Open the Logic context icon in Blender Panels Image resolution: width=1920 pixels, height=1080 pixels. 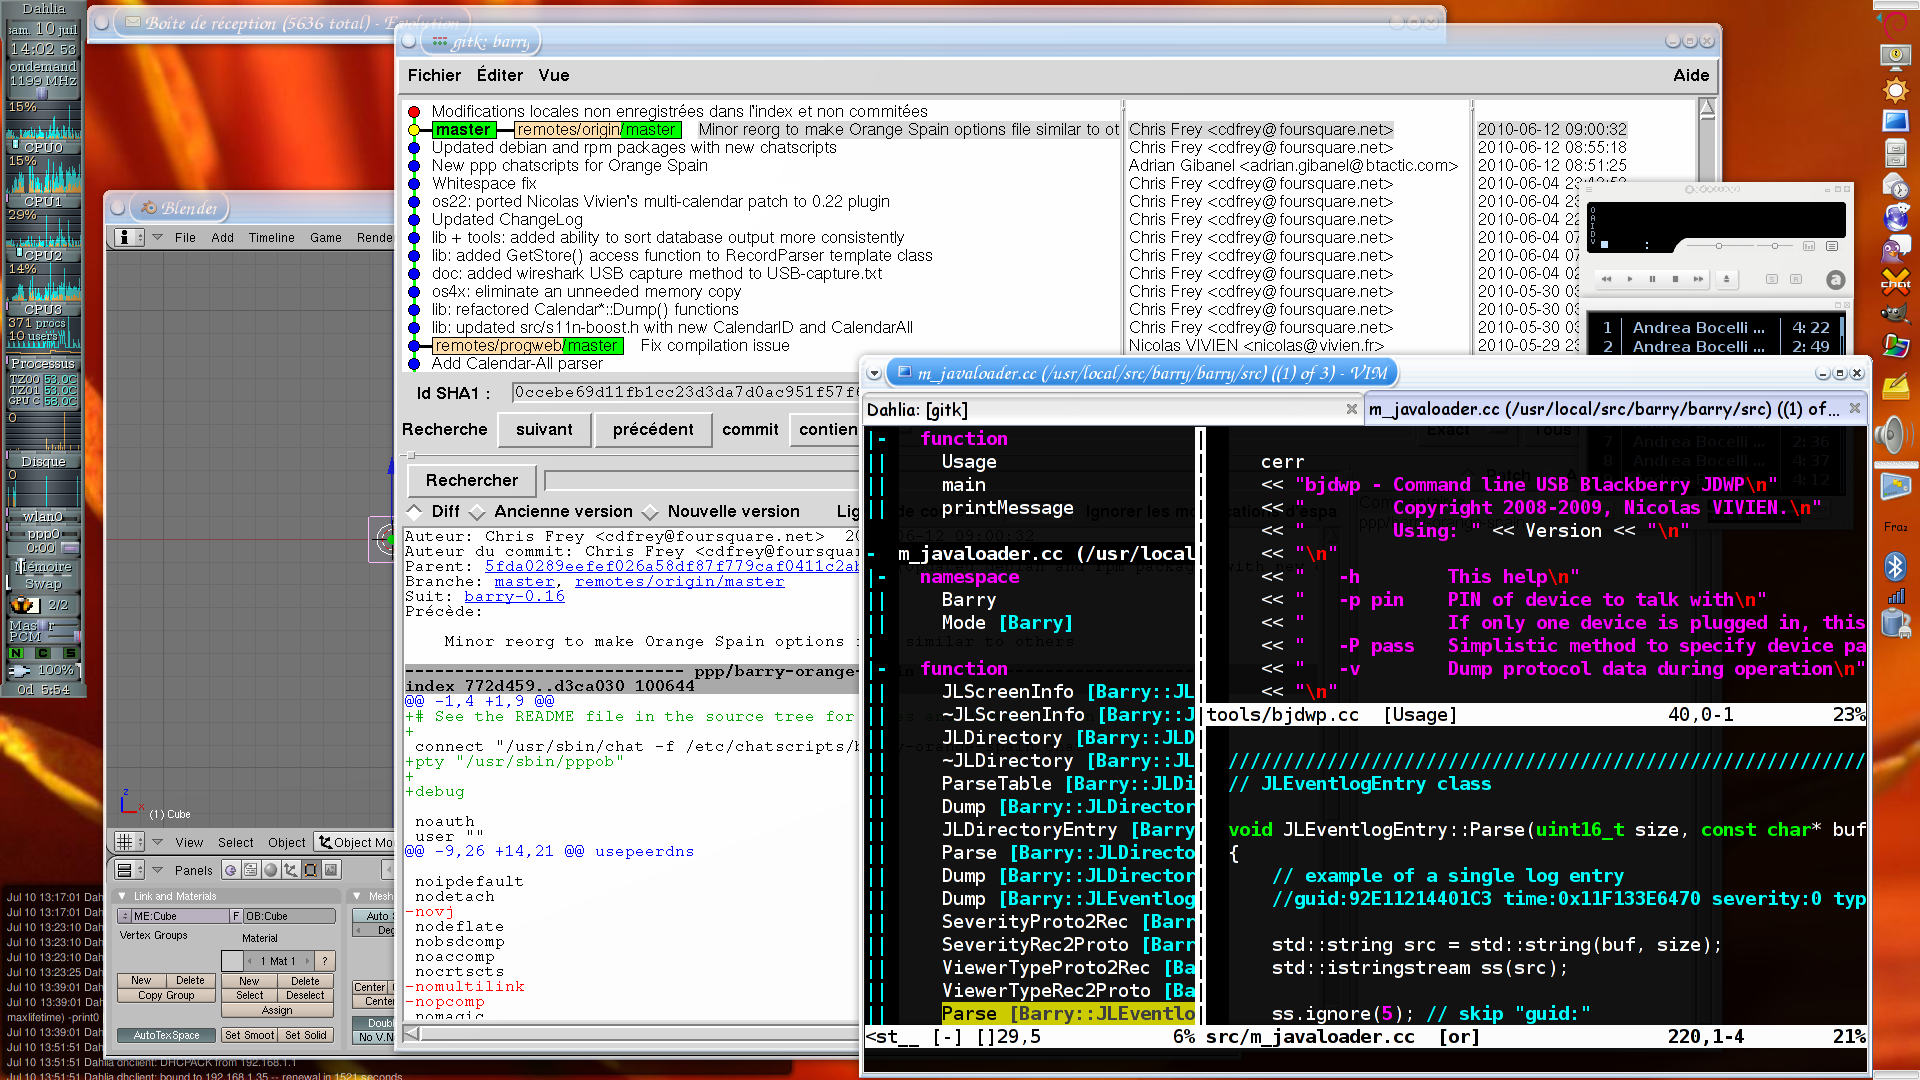pyautogui.click(x=230, y=870)
